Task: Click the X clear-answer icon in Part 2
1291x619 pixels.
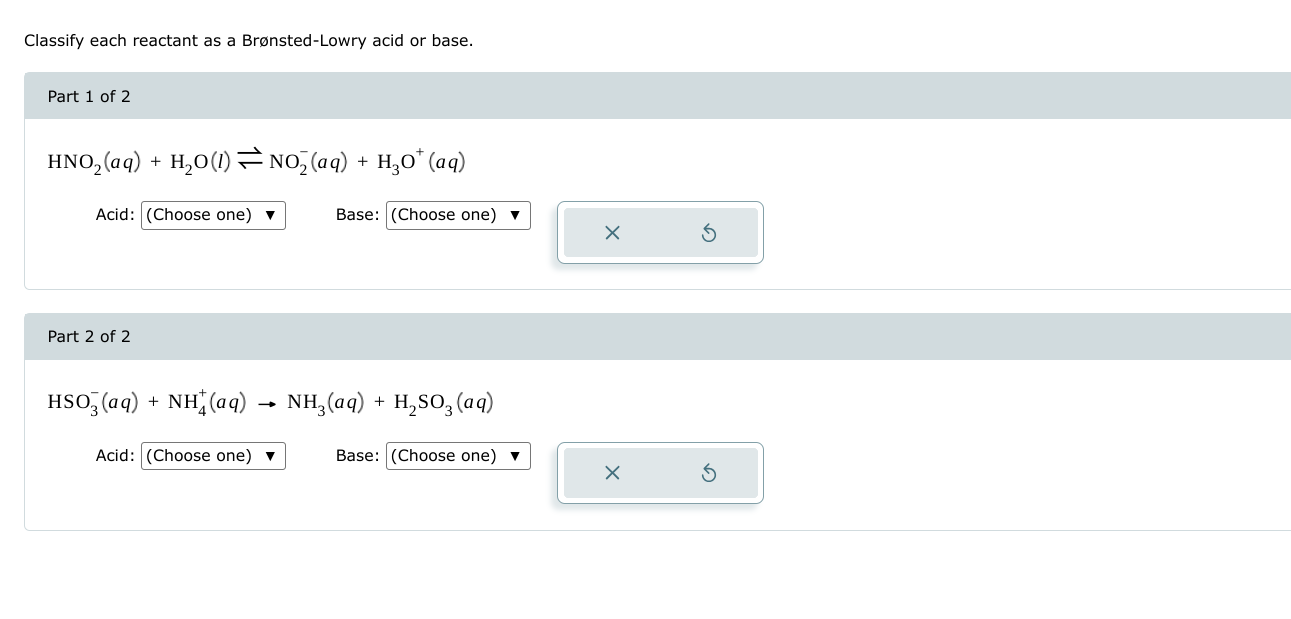Action: [x=613, y=473]
